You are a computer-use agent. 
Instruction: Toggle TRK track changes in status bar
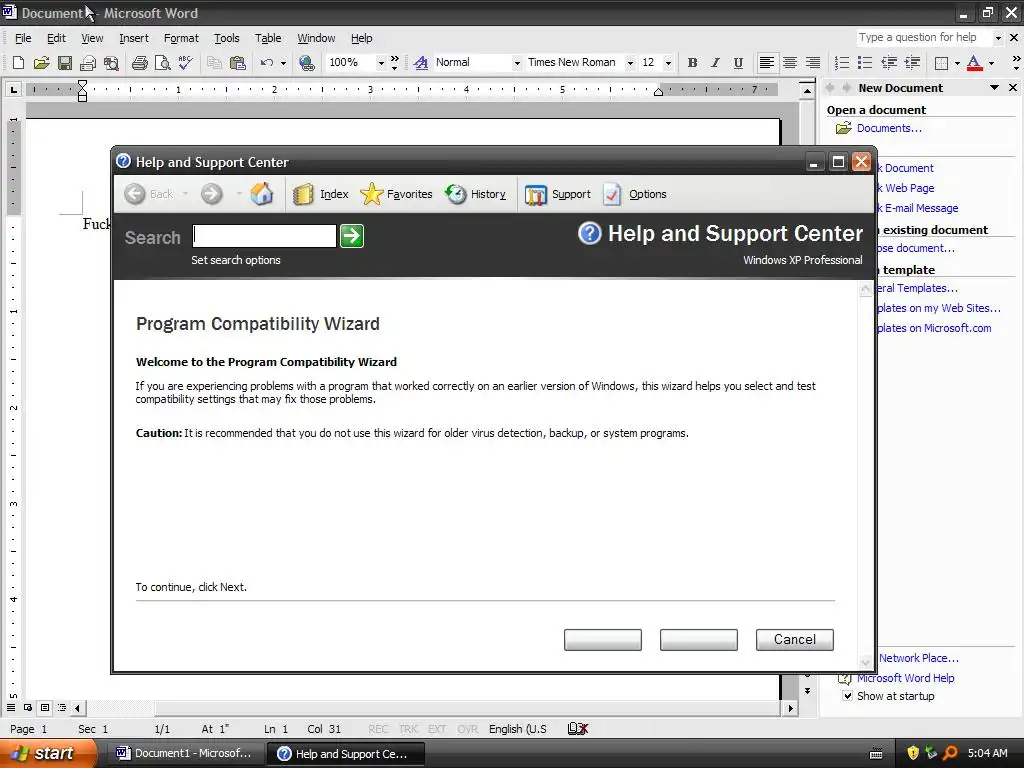click(x=408, y=729)
